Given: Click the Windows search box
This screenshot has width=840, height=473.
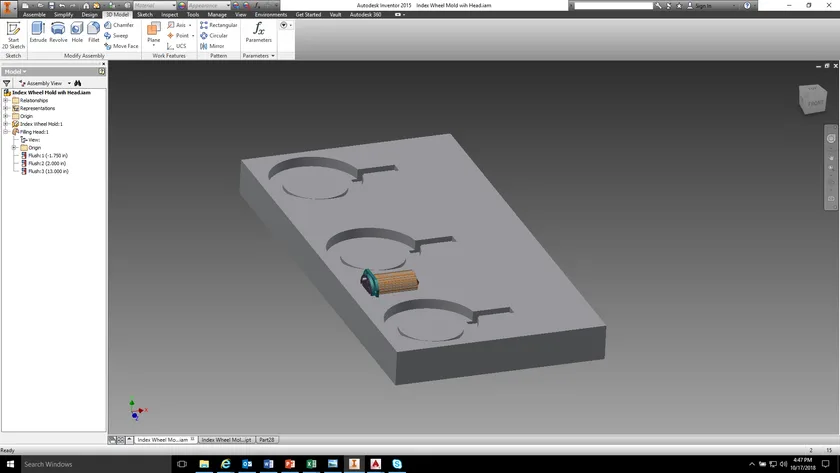Looking at the screenshot, I should [96, 464].
